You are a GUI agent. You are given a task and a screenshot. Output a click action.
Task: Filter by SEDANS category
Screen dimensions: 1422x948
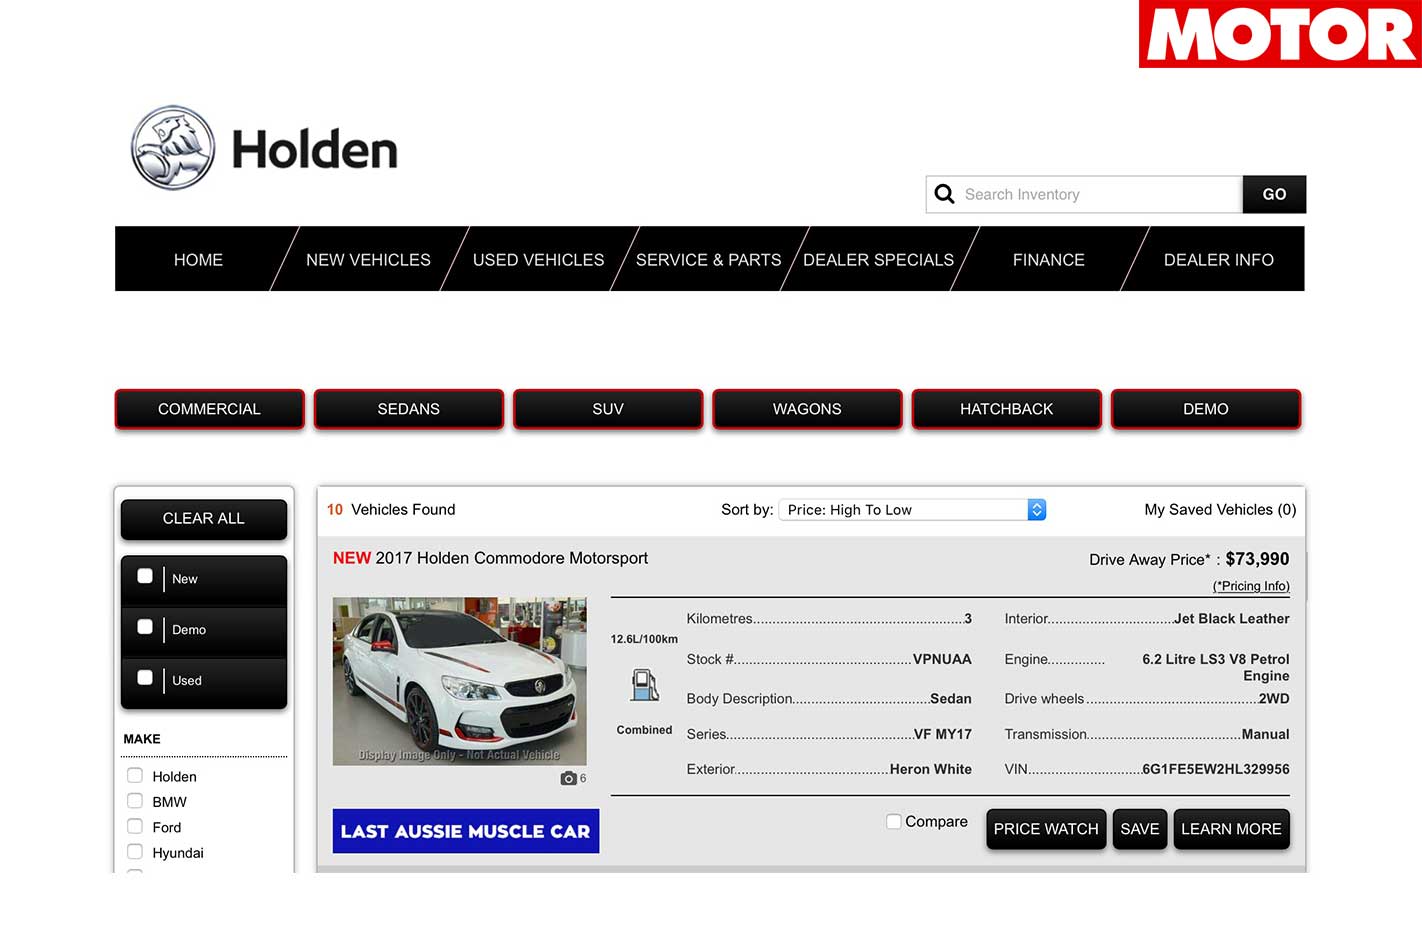click(x=408, y=409)
